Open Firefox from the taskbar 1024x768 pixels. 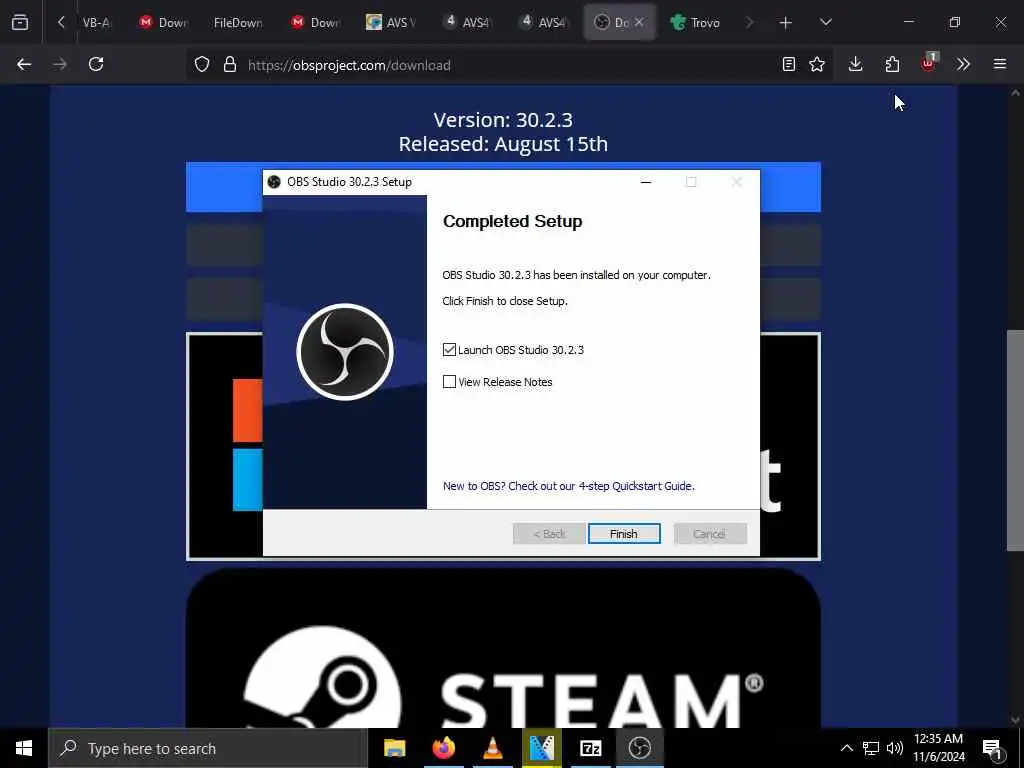pos(443,748)
